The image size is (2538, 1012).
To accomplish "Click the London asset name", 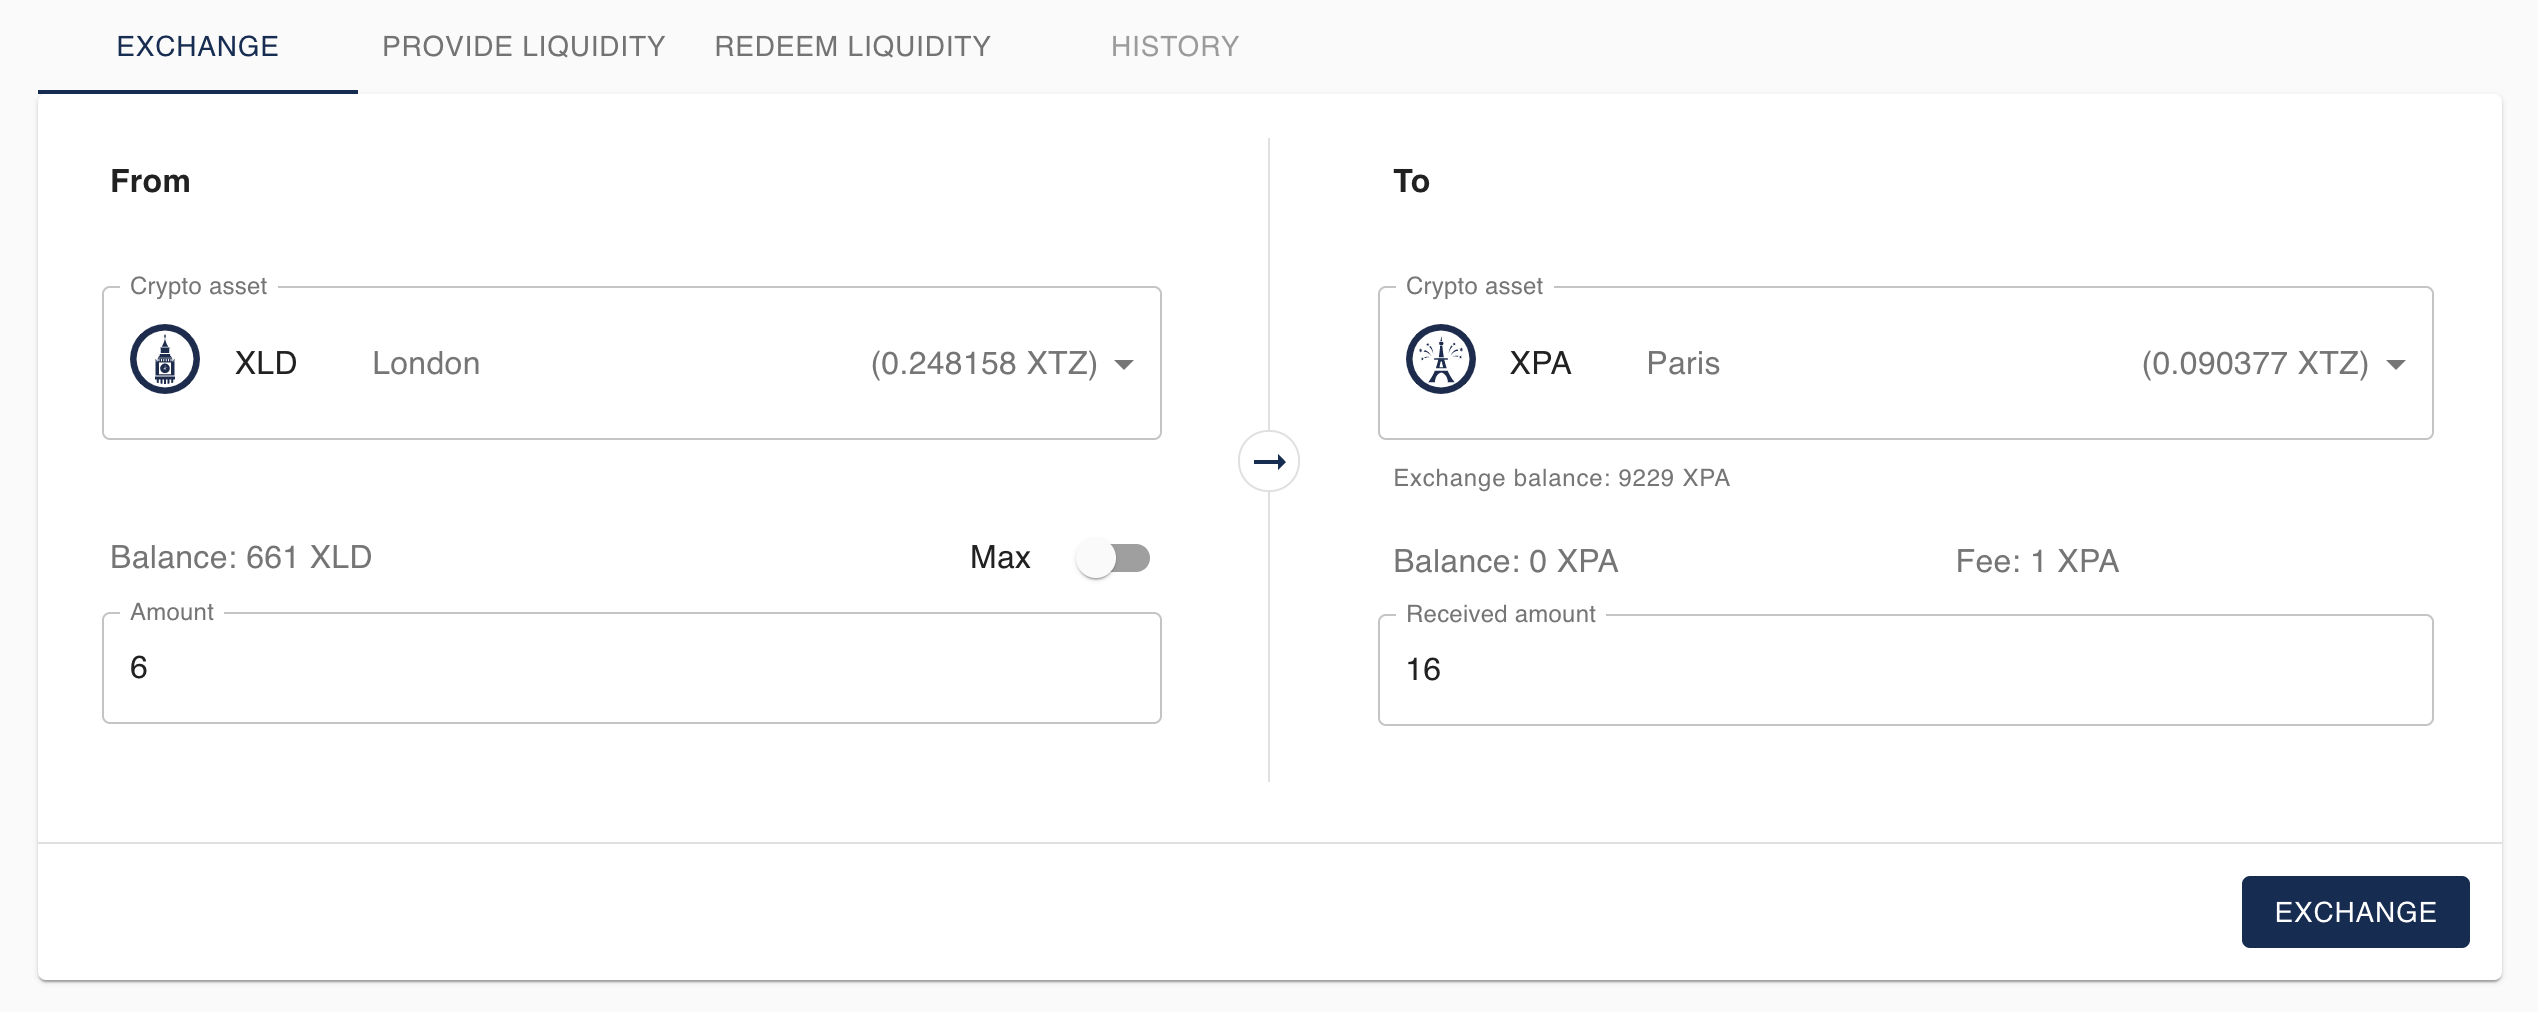I will 426,363.
